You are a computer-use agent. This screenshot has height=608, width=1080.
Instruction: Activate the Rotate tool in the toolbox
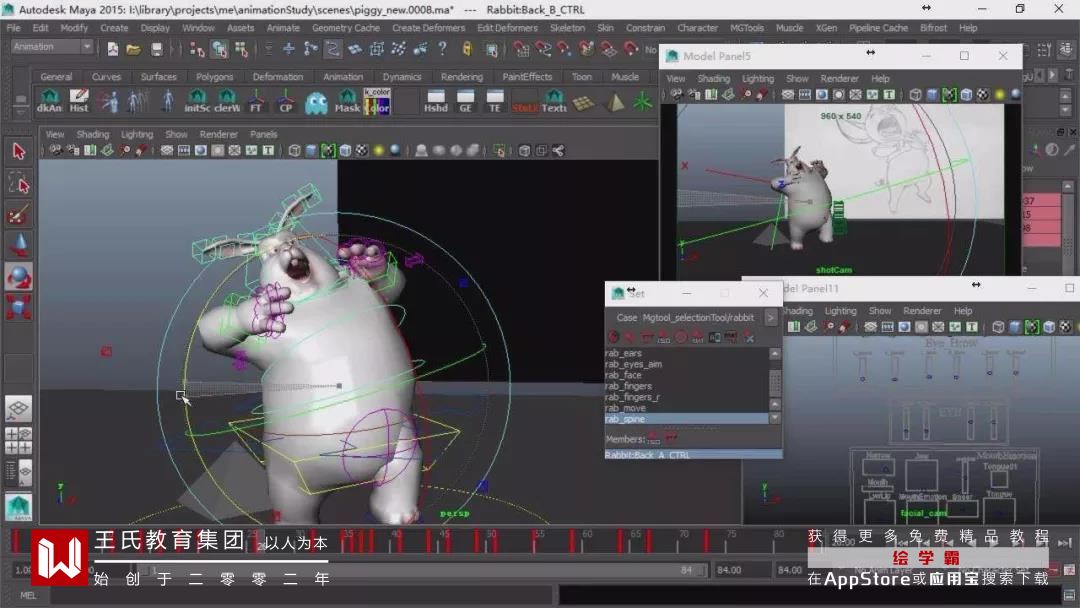(19, 277)
